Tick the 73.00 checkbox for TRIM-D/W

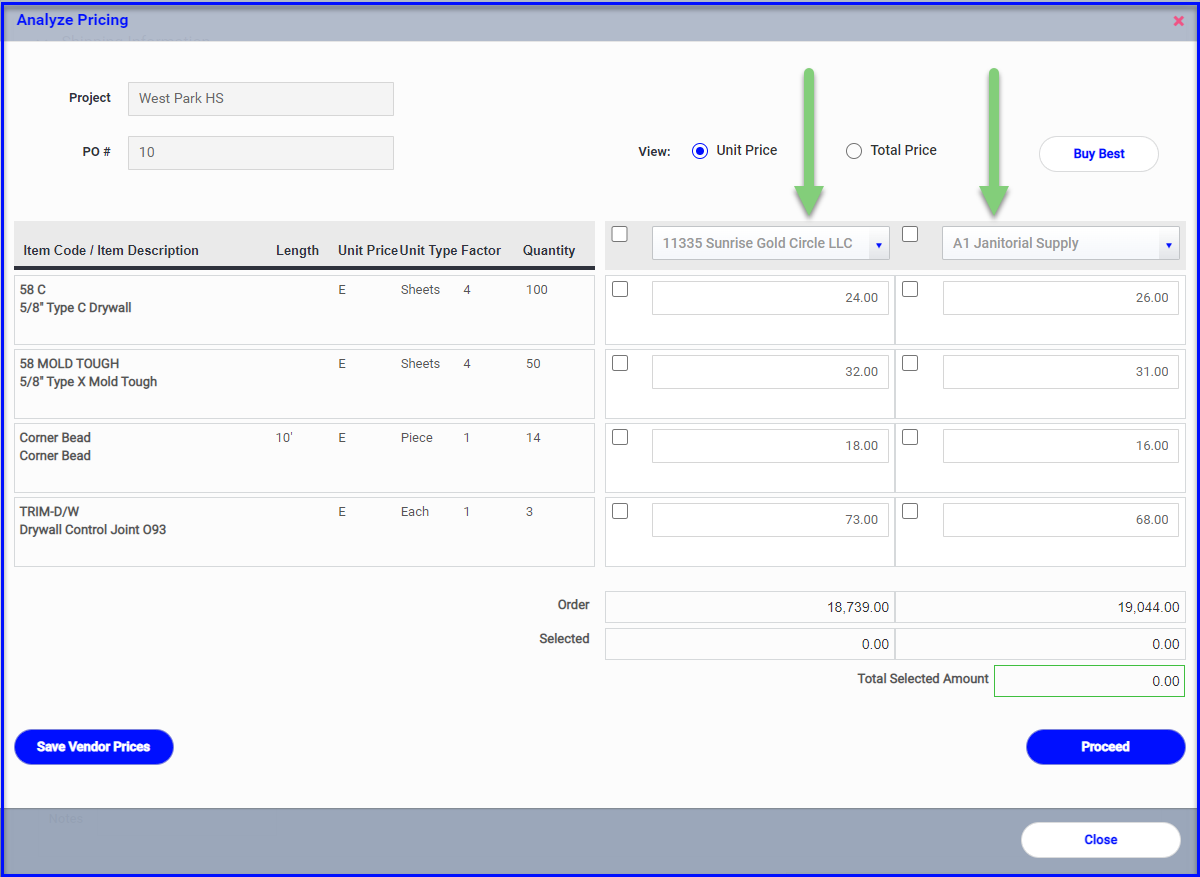point(620,511)
